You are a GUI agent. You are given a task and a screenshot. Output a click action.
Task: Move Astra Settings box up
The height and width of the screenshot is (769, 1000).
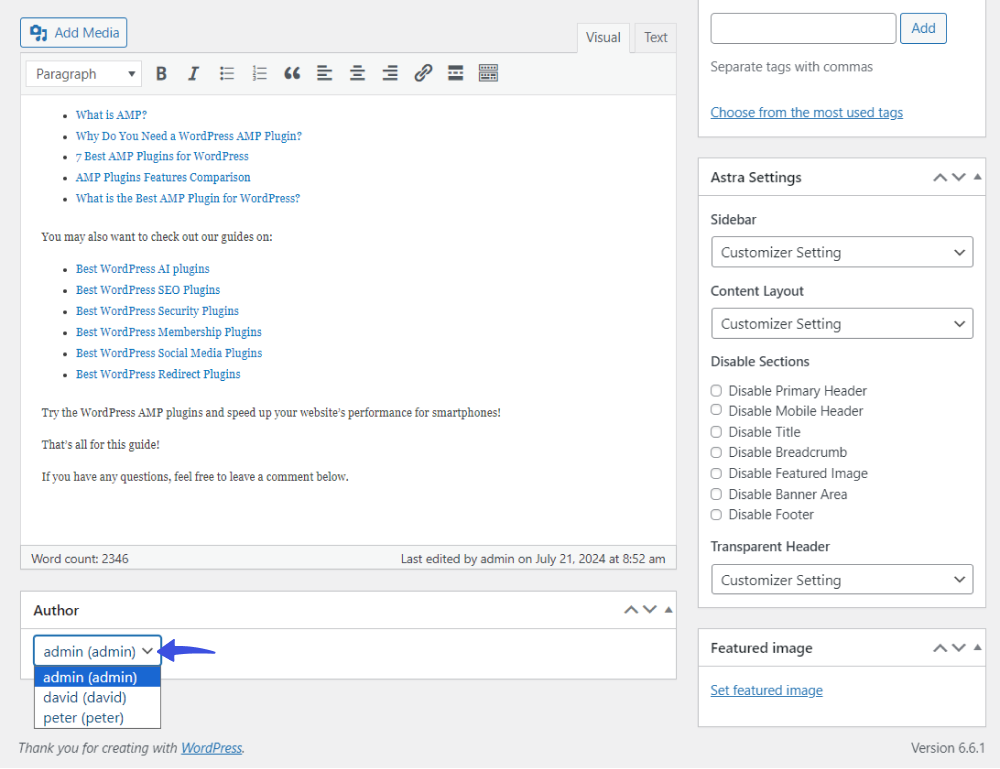coord(940,177)
